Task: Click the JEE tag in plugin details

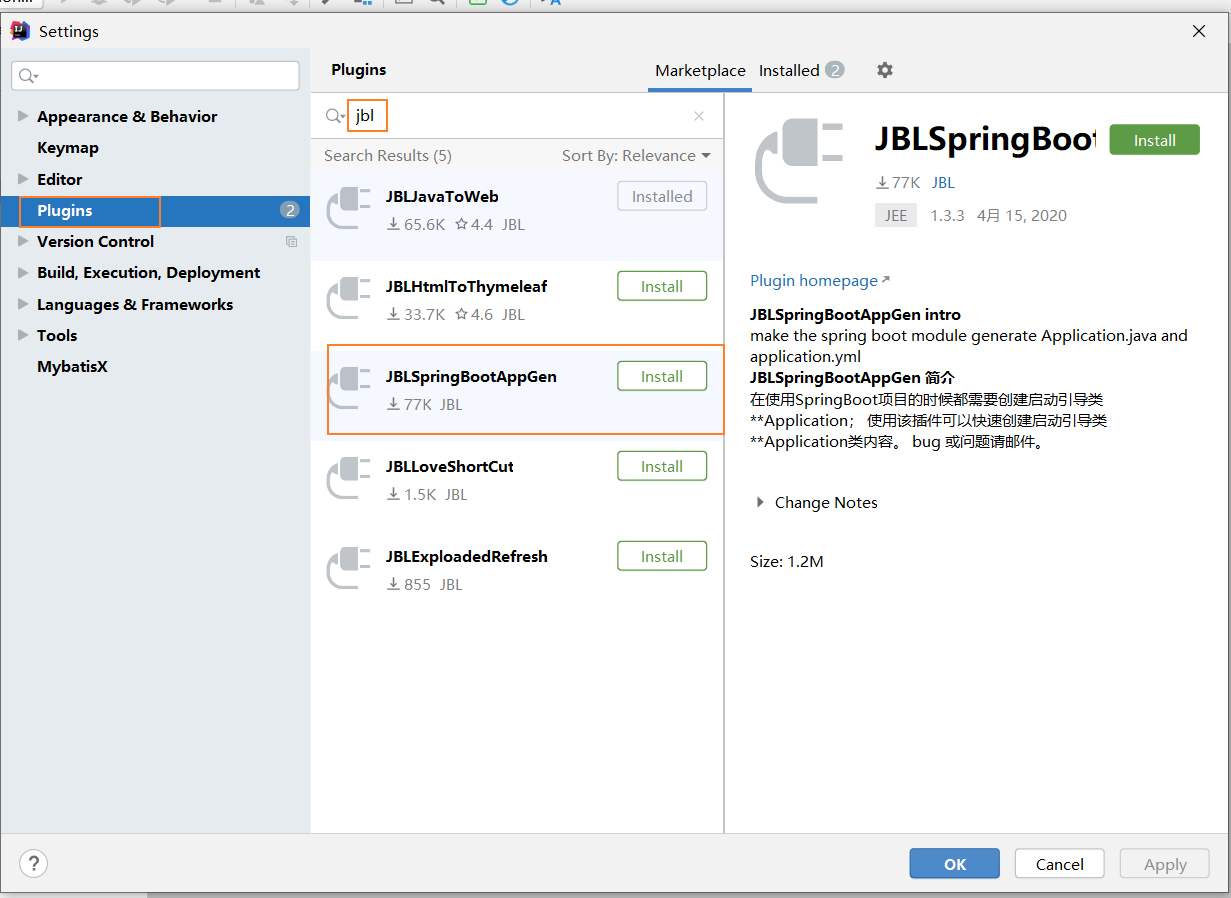Action: point(895,215)
